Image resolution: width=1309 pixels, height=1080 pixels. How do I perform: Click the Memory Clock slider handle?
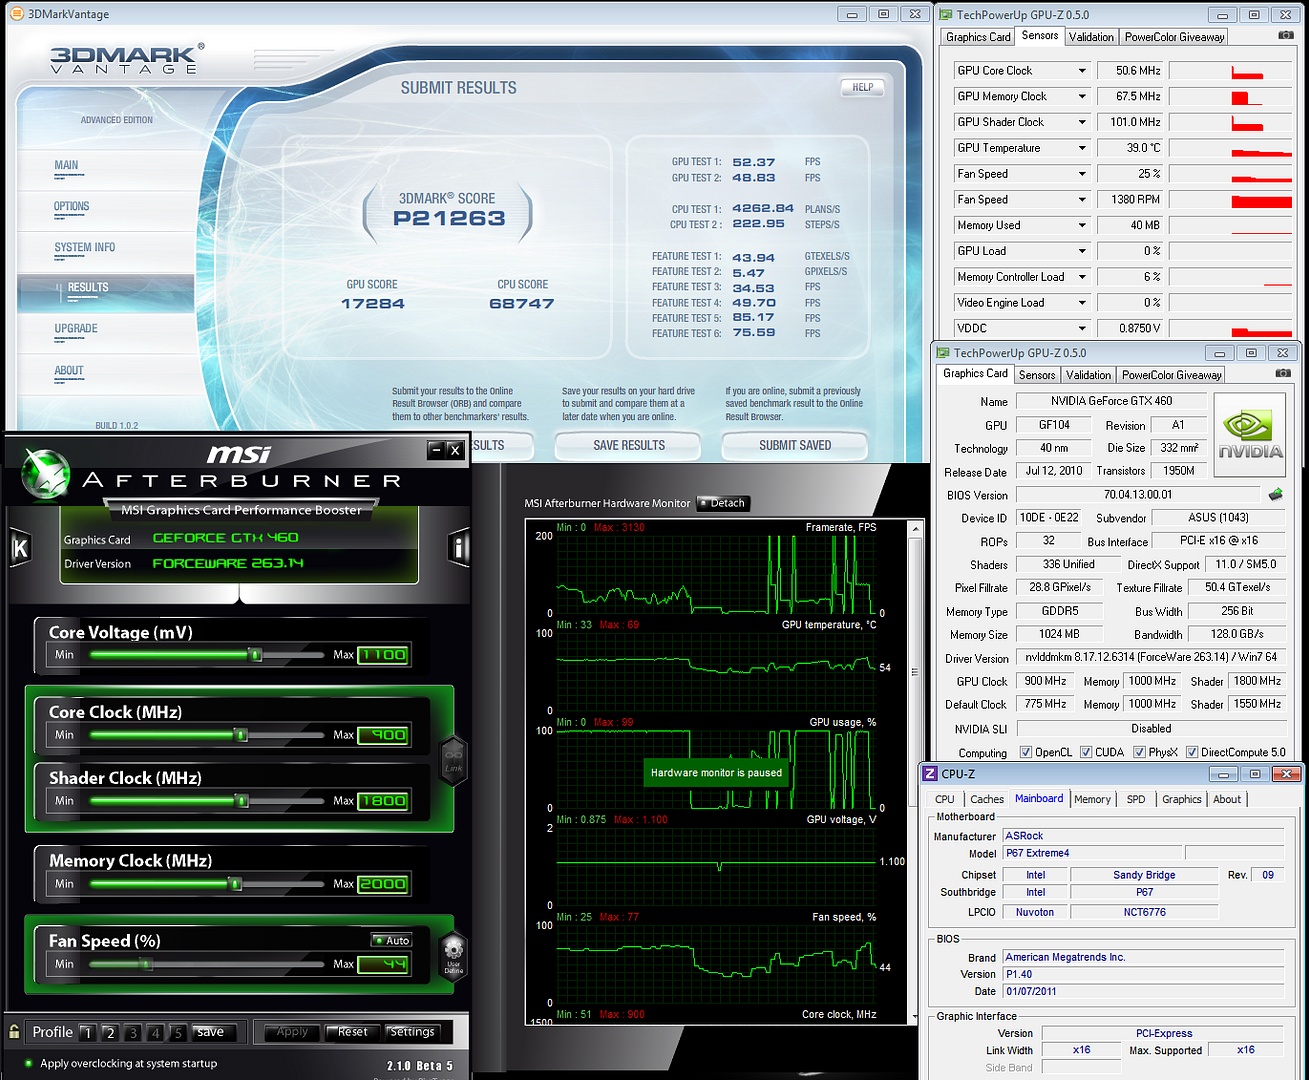pos(235,884)
